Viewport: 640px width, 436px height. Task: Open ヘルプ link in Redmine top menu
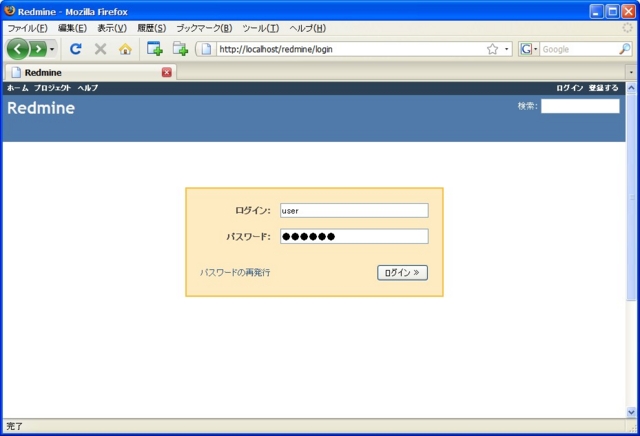coord(88,88)
